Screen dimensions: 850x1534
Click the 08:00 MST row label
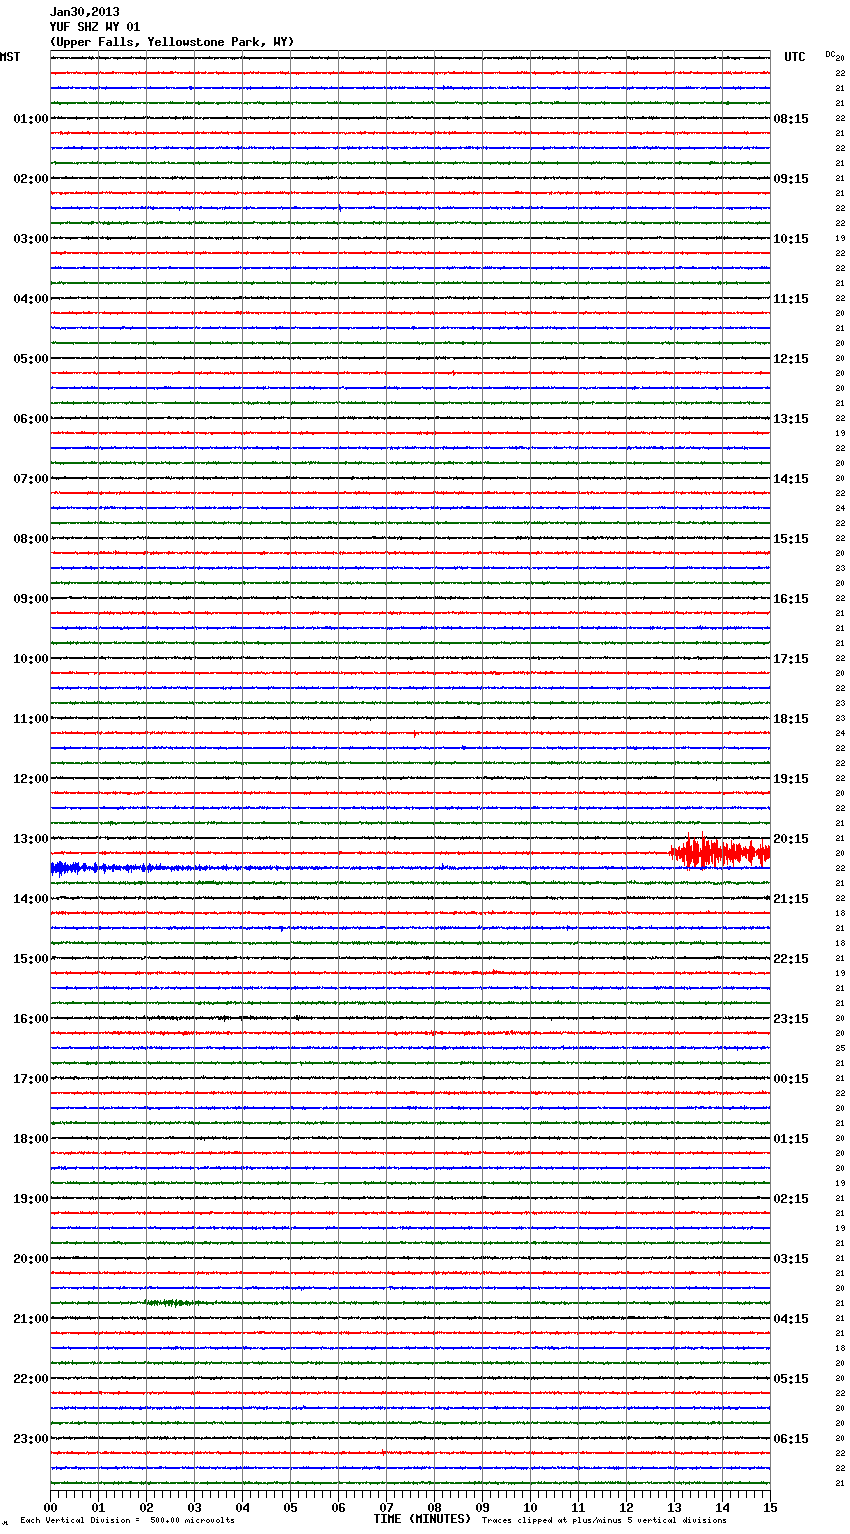[x=31, y=539]
